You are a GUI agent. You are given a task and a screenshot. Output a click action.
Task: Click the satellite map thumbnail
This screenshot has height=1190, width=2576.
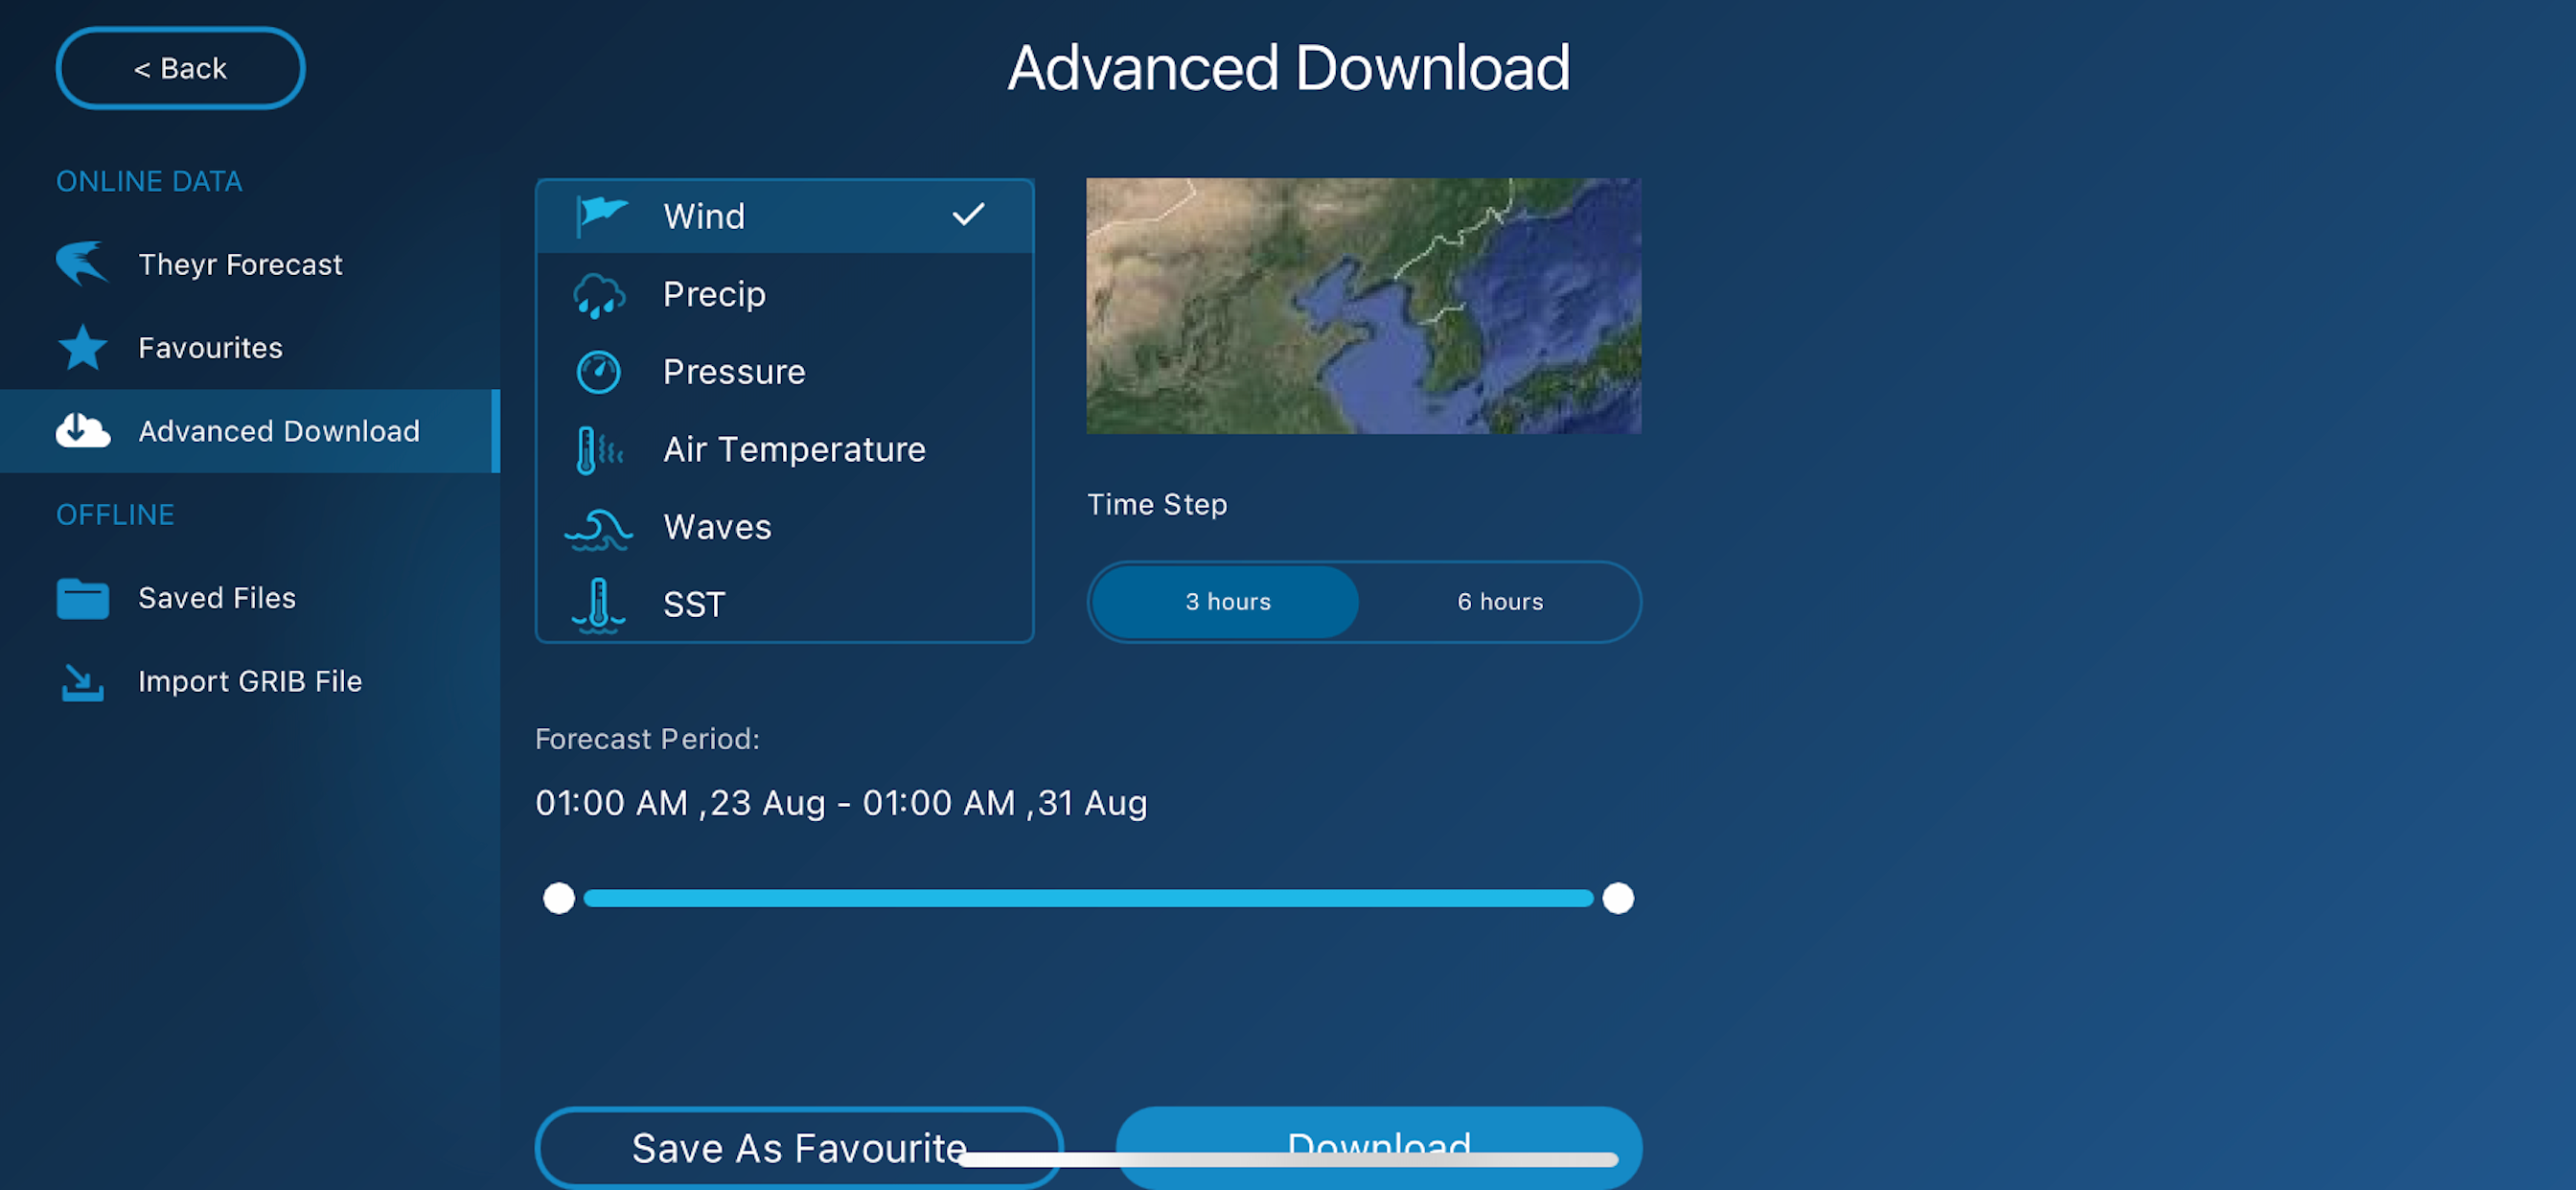(x=1363, y=306)
